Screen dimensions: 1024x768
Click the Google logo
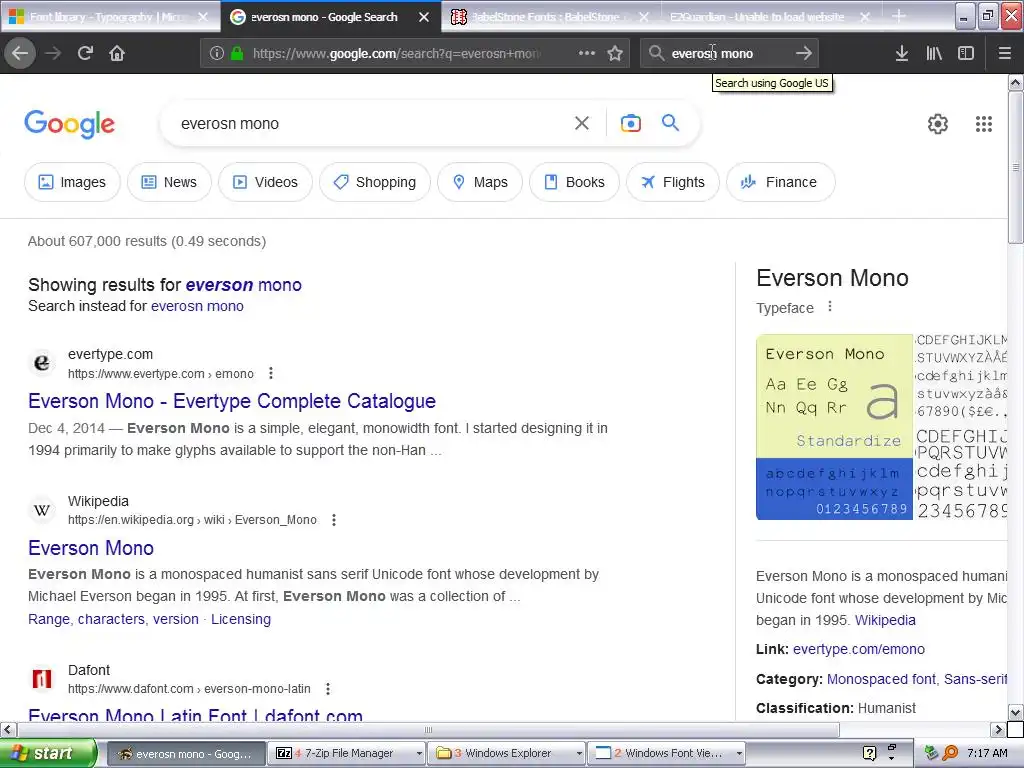pyautogui.click(x=69, y=124)
